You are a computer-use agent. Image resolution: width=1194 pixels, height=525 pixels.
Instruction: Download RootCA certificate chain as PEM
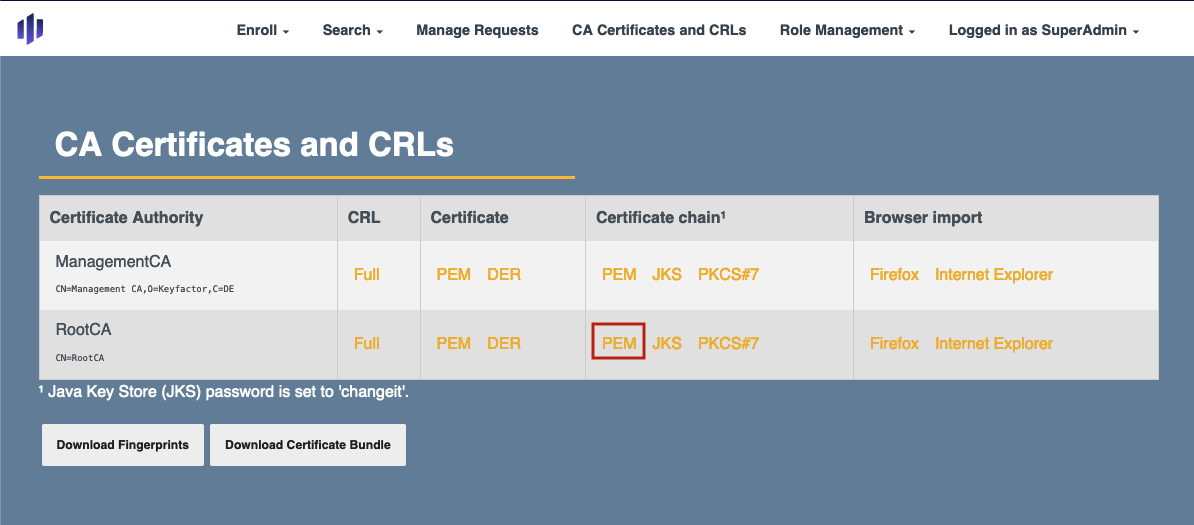pos(619,343)
